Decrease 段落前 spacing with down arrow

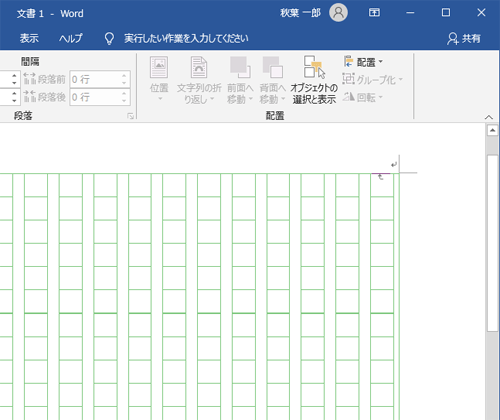pyautogui.click(x=124, y=83)
